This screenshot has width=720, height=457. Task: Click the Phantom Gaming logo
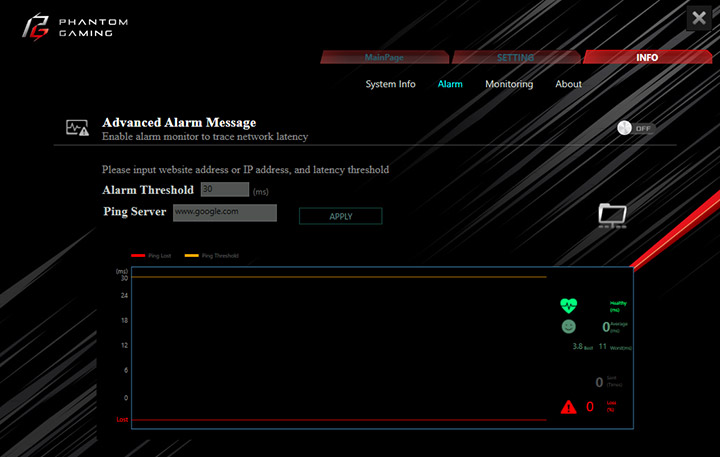tap(75, 27)
